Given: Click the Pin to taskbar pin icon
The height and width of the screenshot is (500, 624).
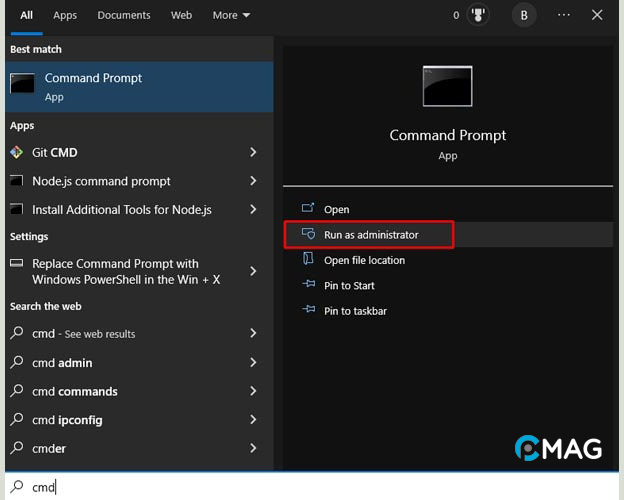Looking at the screenshot, I should click(x=308, y=309).
